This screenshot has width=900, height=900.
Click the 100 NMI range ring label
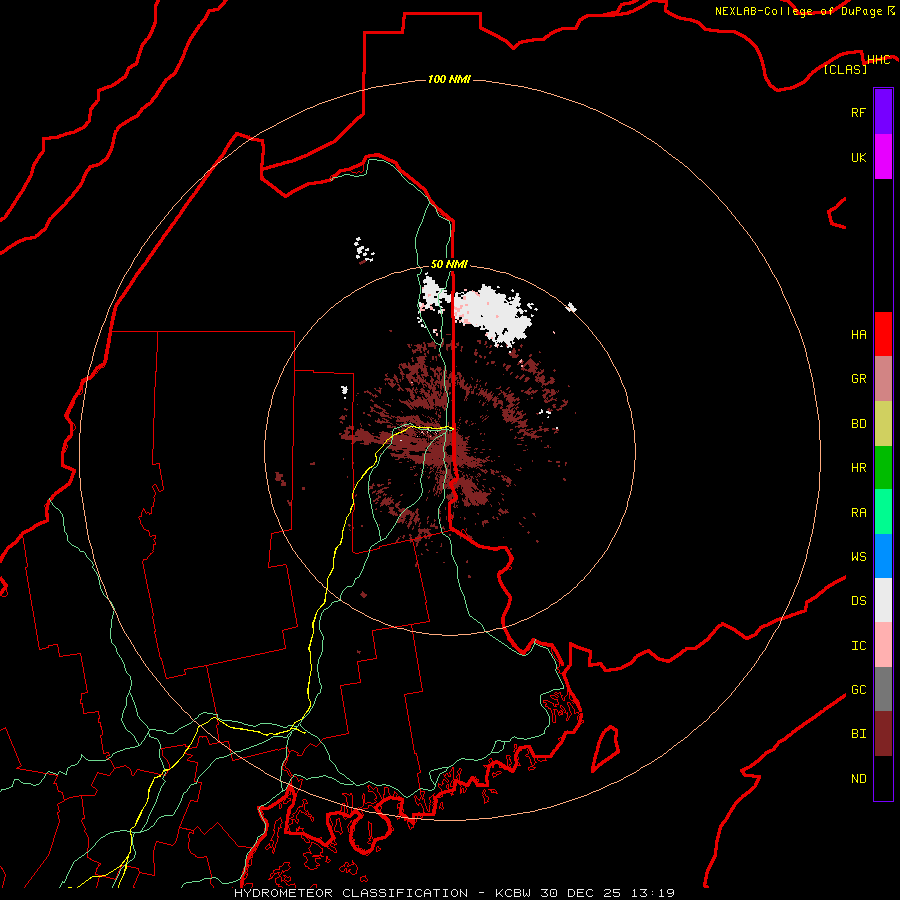click(x=449, y=79)
